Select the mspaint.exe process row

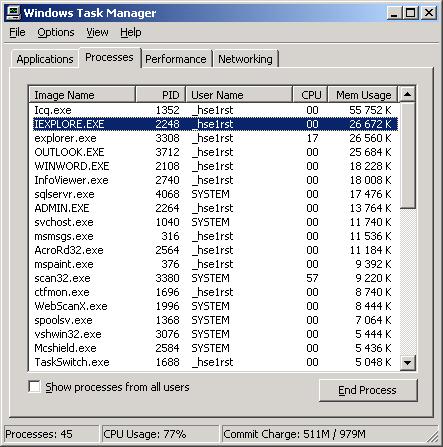pyautogui.click(x=215, y=264)
